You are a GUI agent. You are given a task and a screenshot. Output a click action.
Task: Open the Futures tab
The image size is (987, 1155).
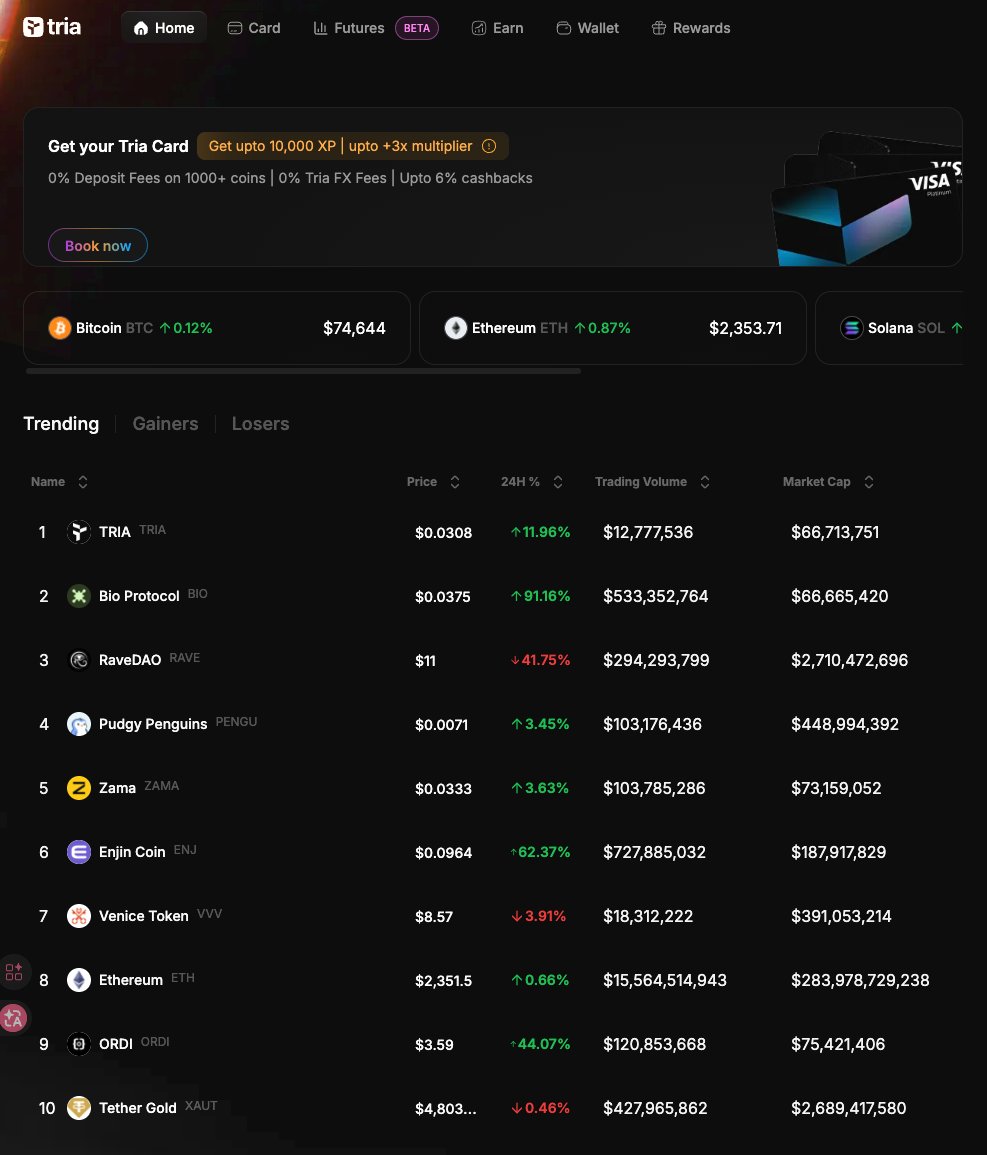(349, 28)
